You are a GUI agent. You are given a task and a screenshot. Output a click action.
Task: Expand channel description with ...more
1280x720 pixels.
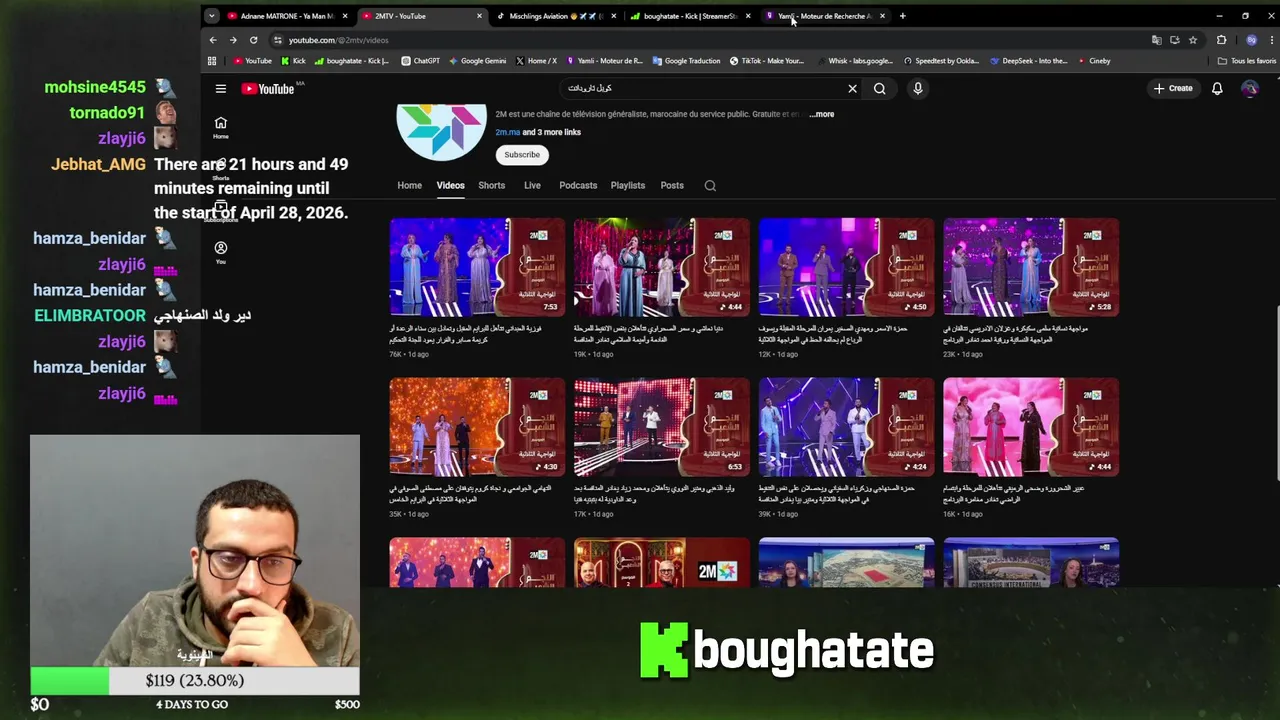822,114
